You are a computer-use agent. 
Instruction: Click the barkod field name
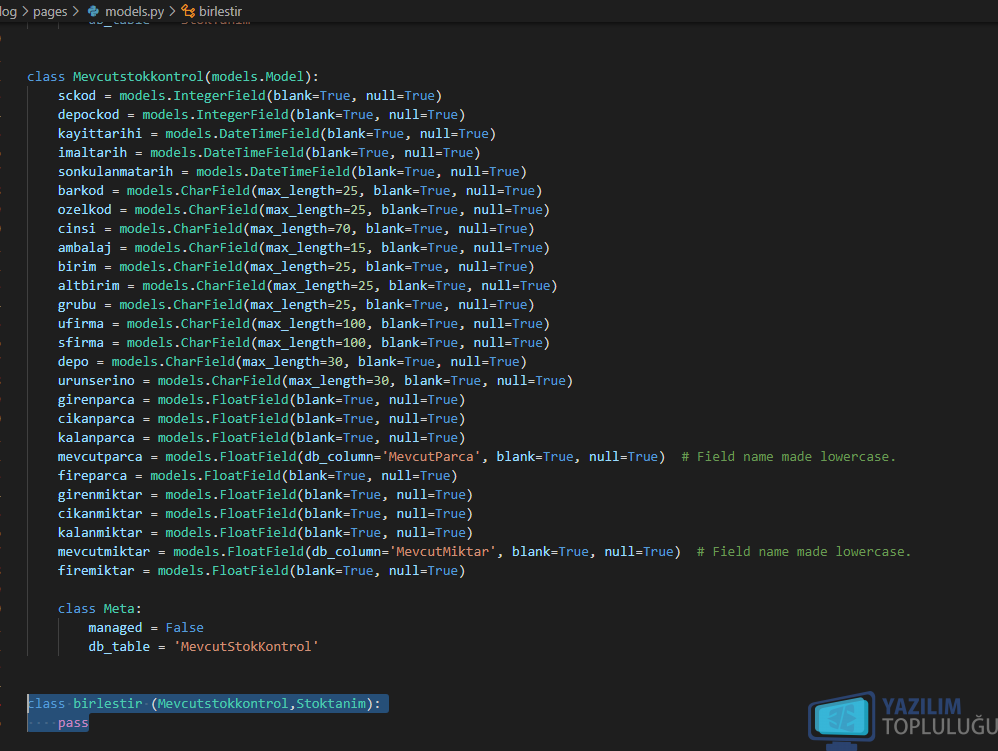tap(81, 191)
